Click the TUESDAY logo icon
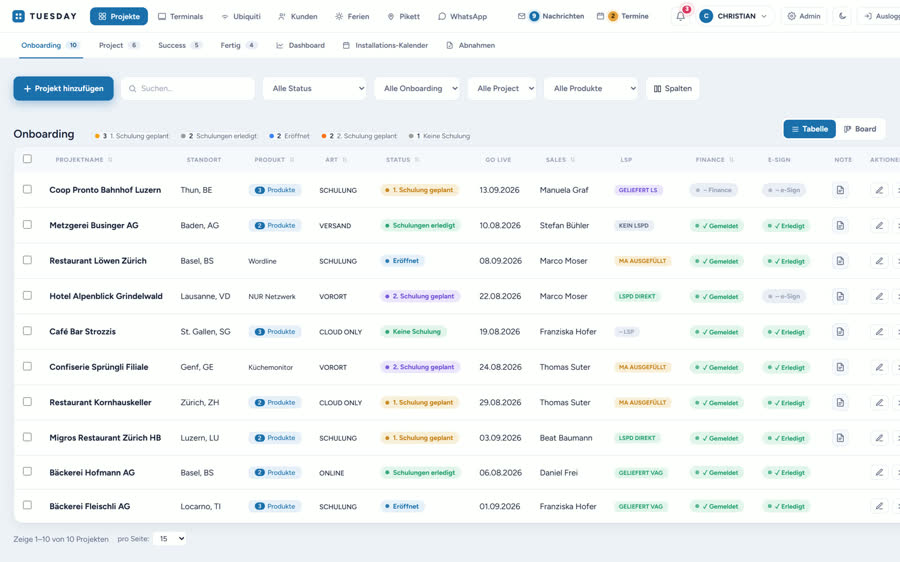Viewport: 900px width, 562px height. (18, 16)
